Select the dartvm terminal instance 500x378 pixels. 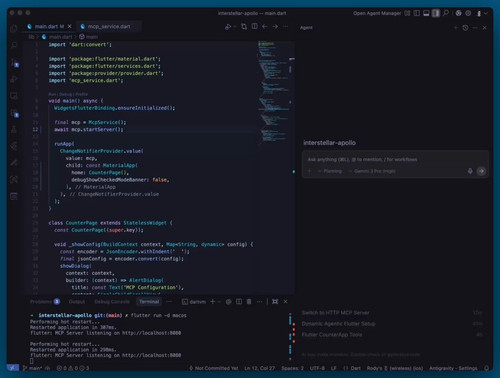click(x=194, y=302)
